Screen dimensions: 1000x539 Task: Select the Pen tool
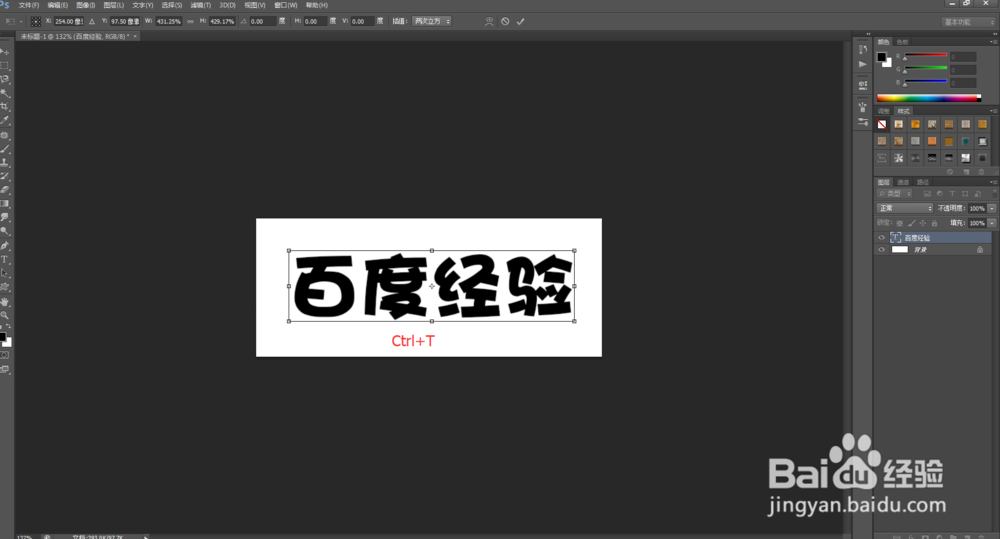click(x=4, y=246)
